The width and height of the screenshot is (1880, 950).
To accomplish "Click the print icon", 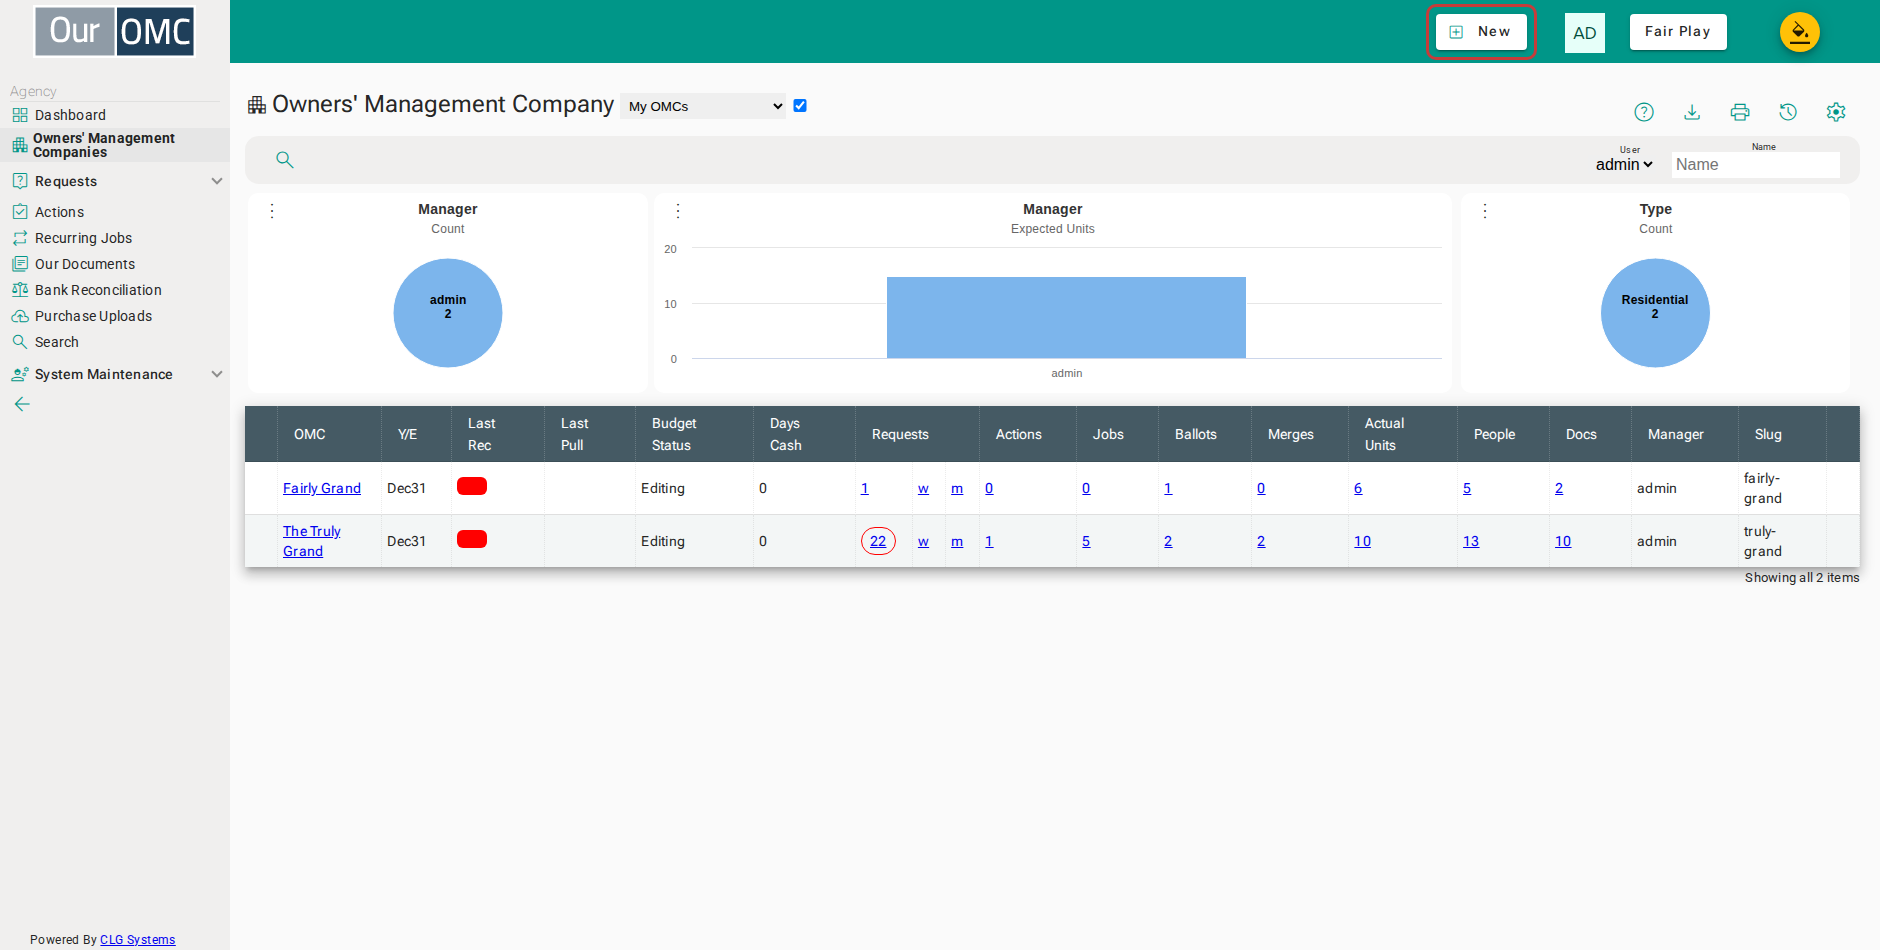I will click(x=1740, y=112).
